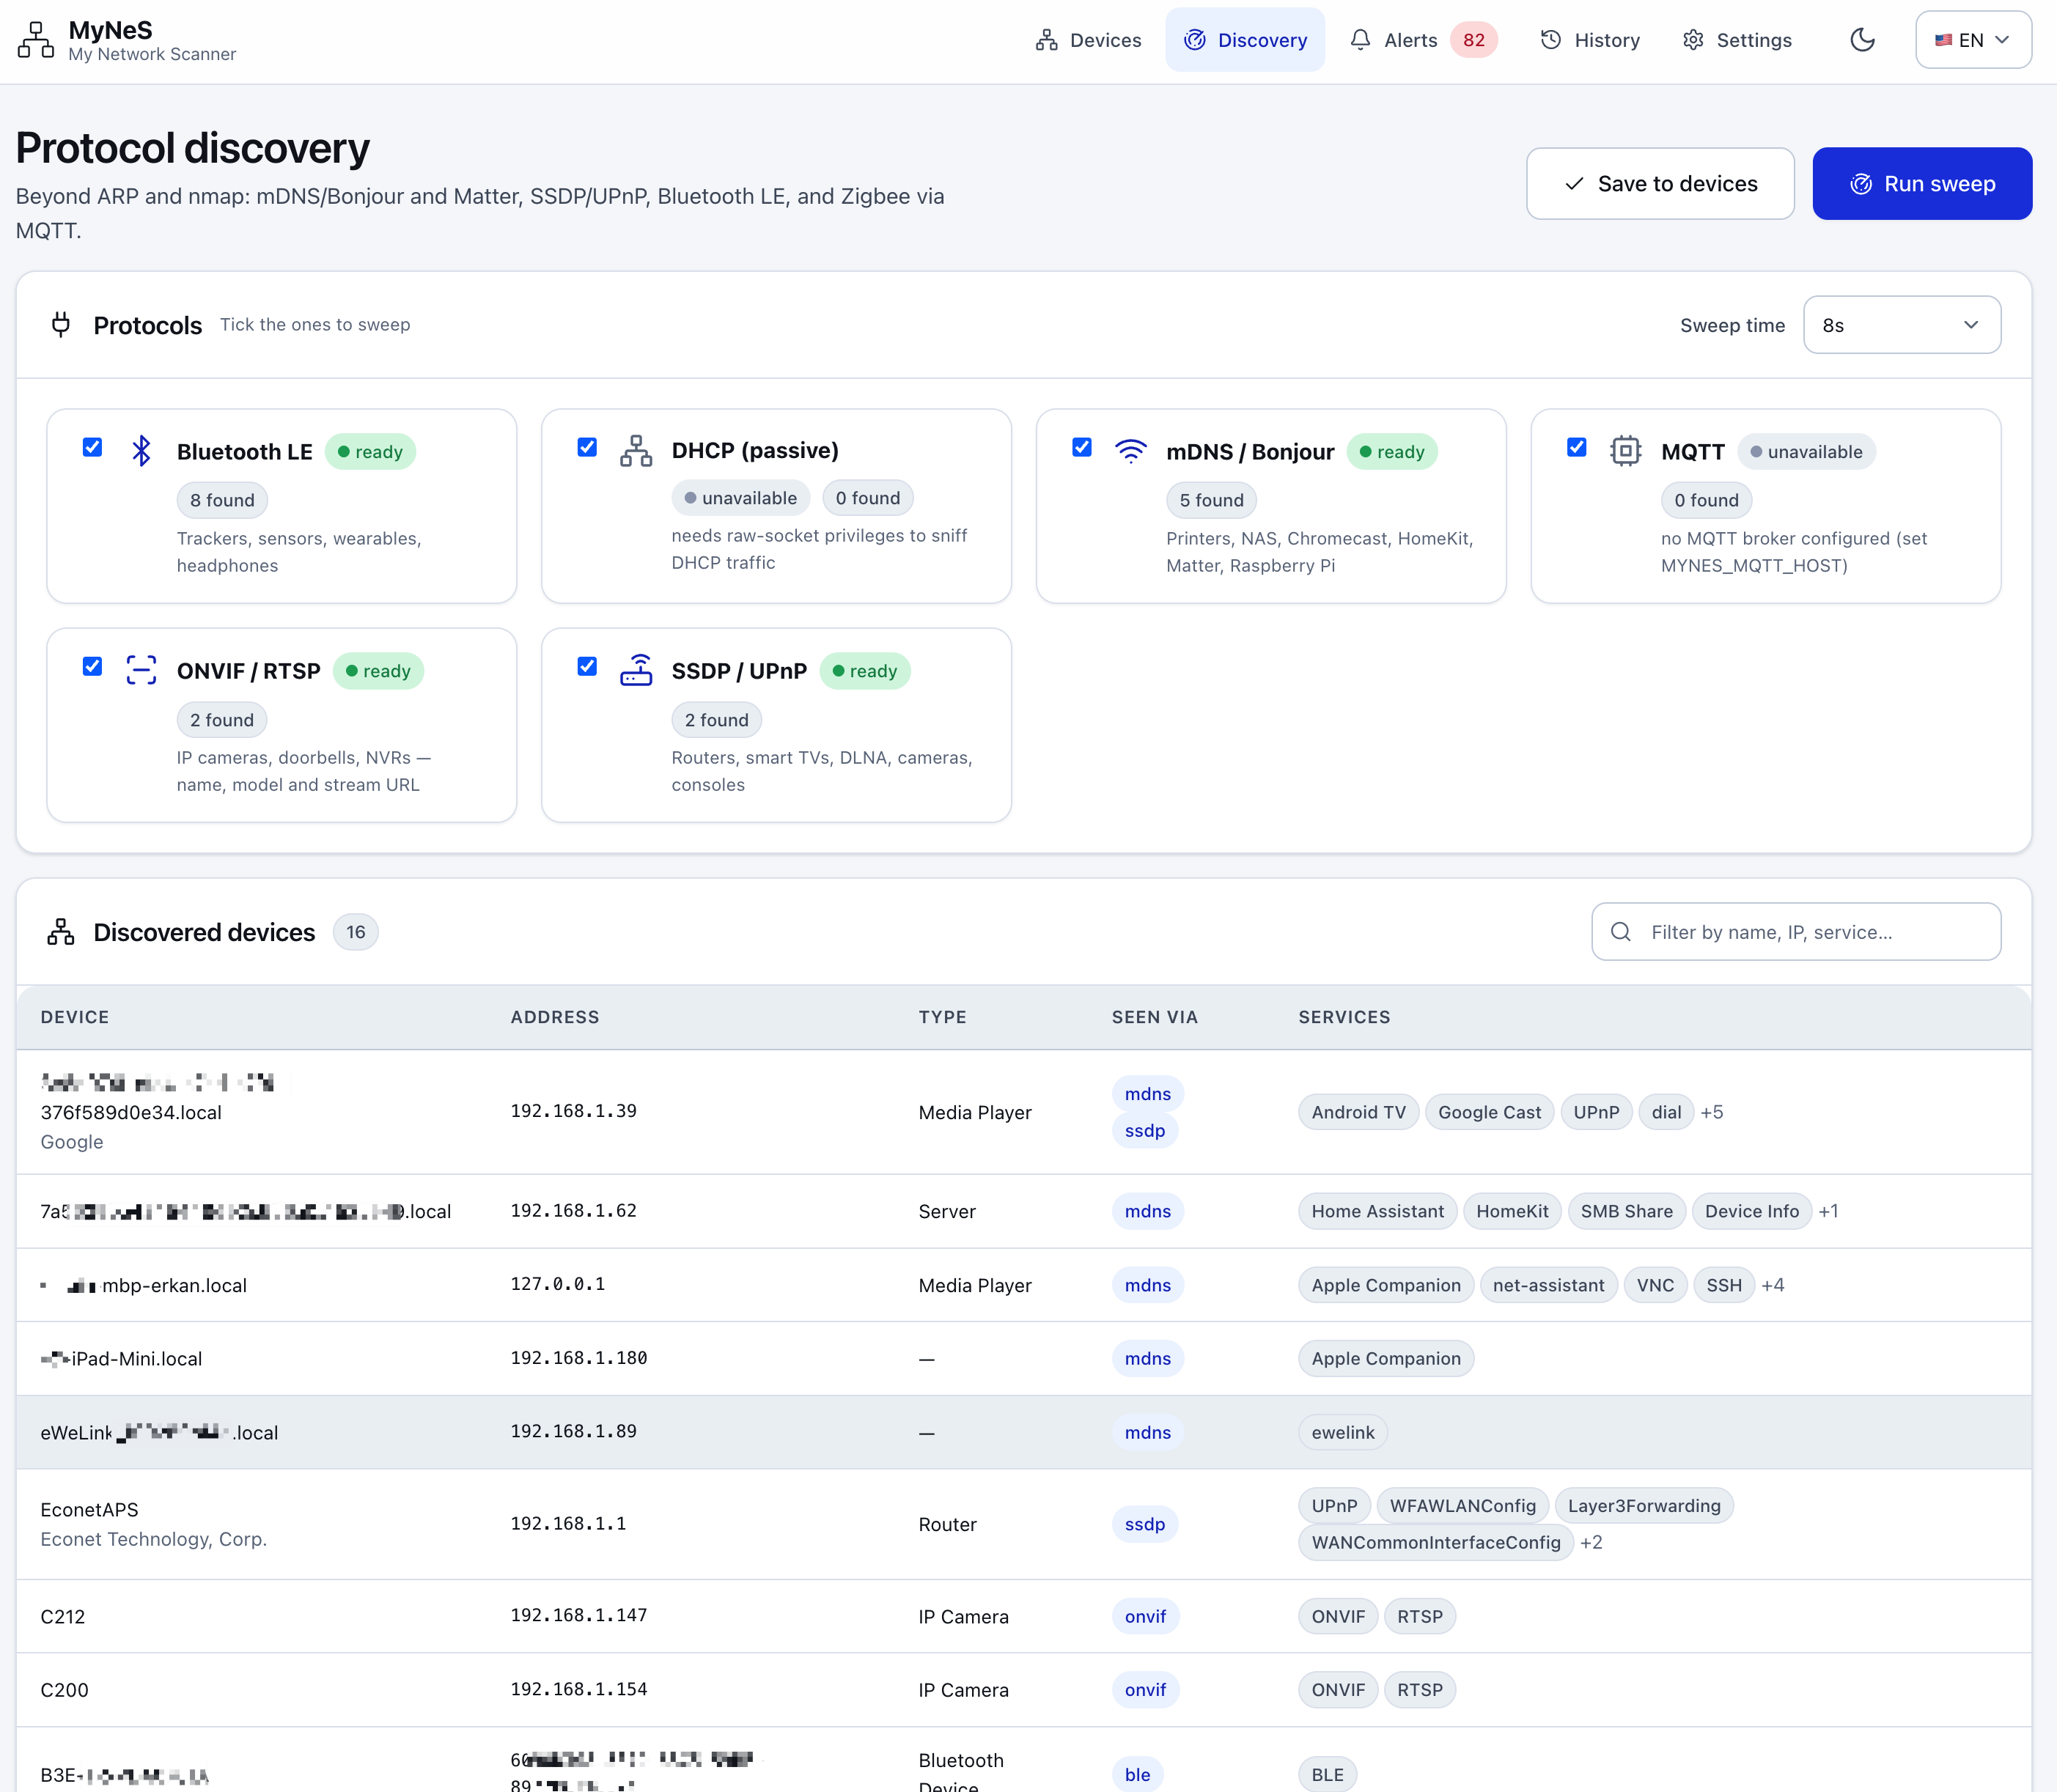Click the EconetAPS device name

tap(89, 1510)
